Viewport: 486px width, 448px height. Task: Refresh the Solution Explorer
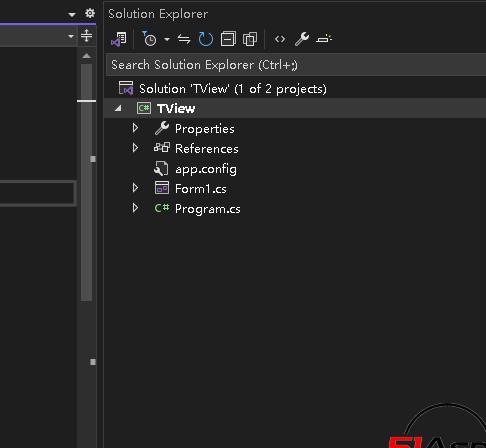click(205, 39)
